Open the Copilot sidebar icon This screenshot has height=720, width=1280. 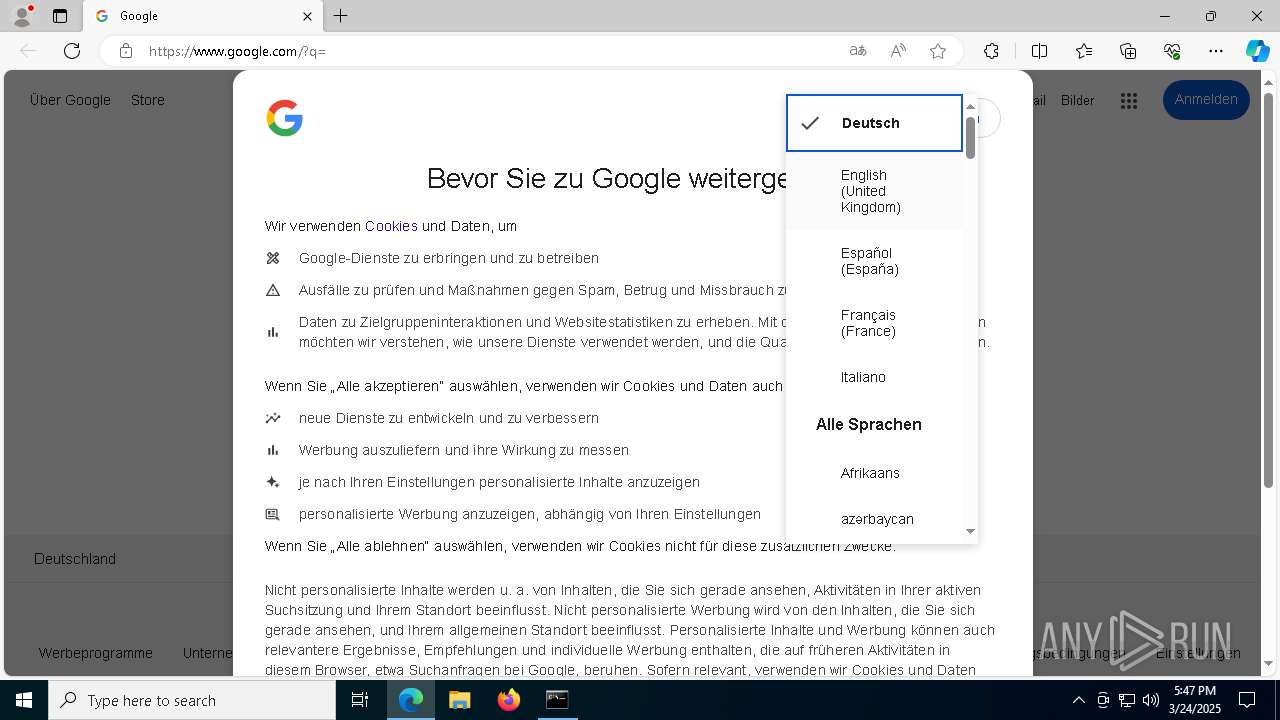coord(1257,51)
